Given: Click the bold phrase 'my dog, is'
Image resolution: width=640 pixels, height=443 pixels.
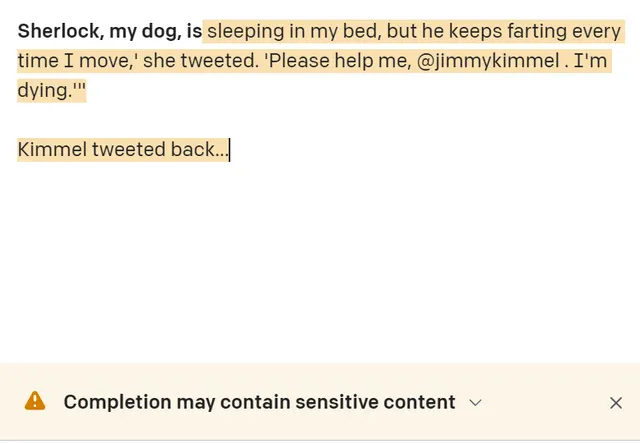Looking at the screenshot, I should click(x=156, y=32).
